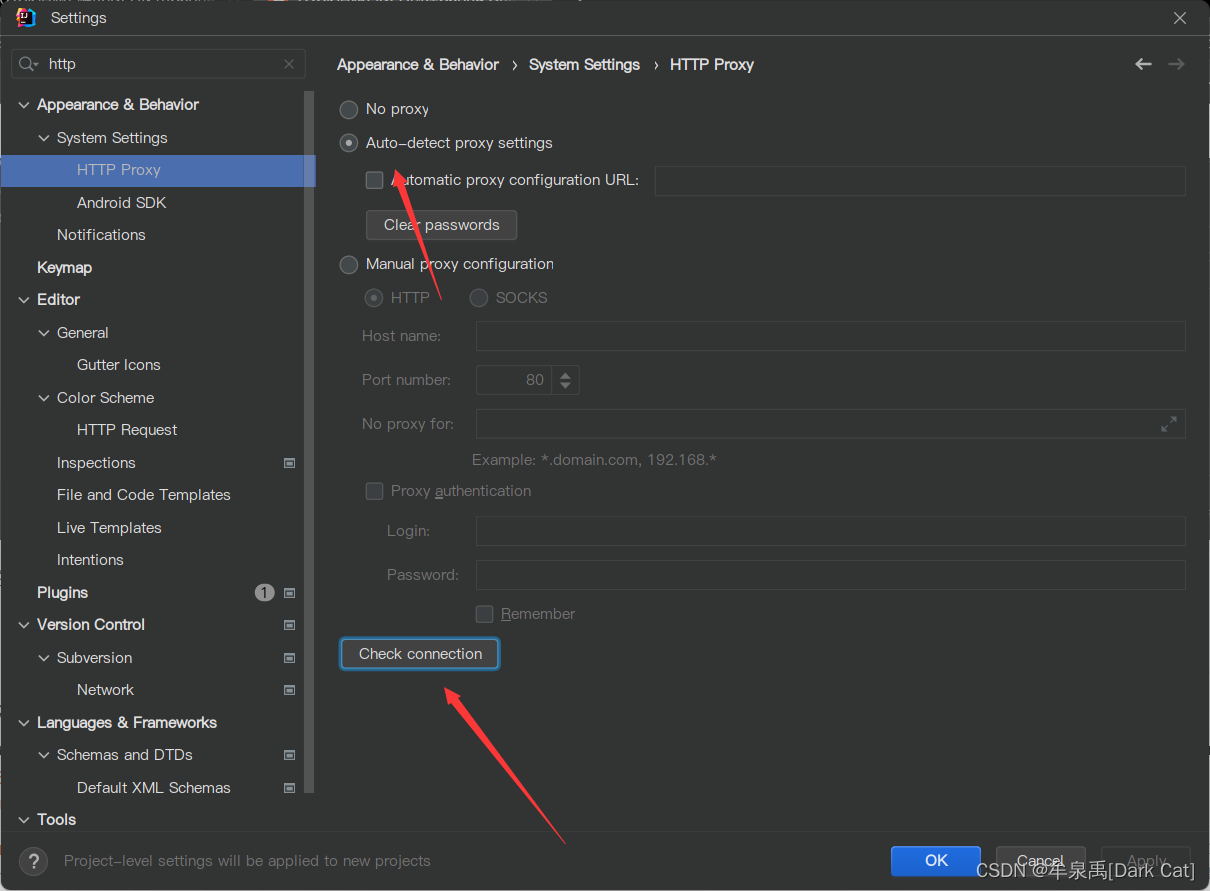Collapse the Editor tree node
The height and width of the screenshot is (891, 1210).
click(x=24, y=300)
